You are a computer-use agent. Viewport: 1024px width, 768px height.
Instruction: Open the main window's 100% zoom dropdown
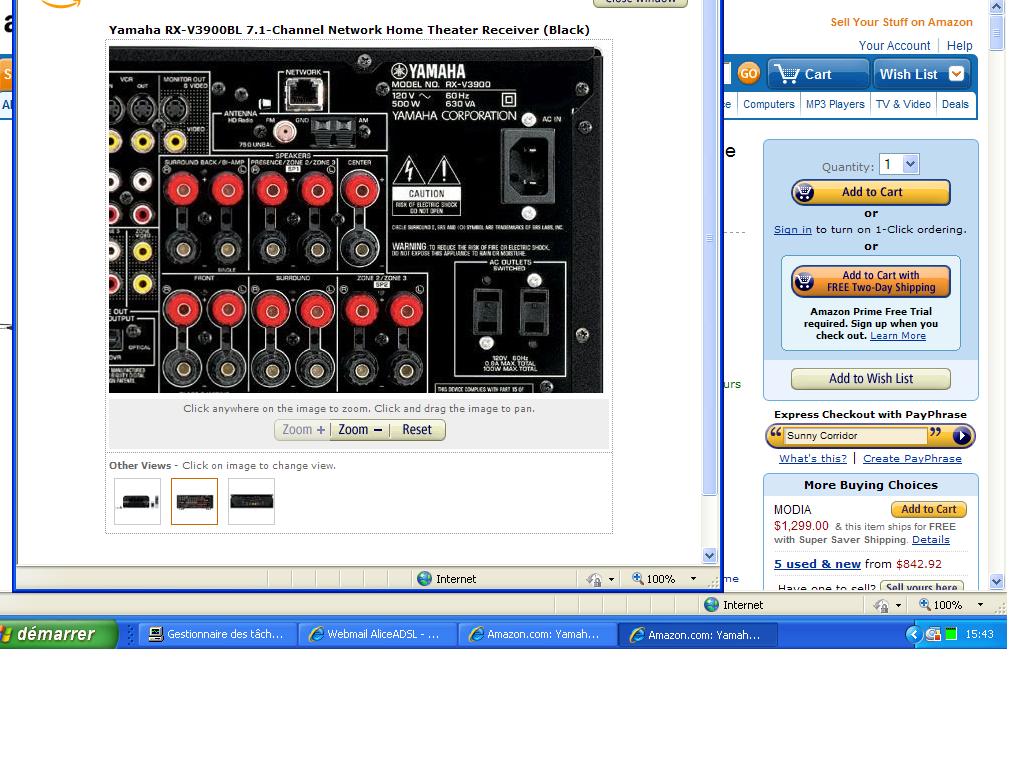pos(980,605)
